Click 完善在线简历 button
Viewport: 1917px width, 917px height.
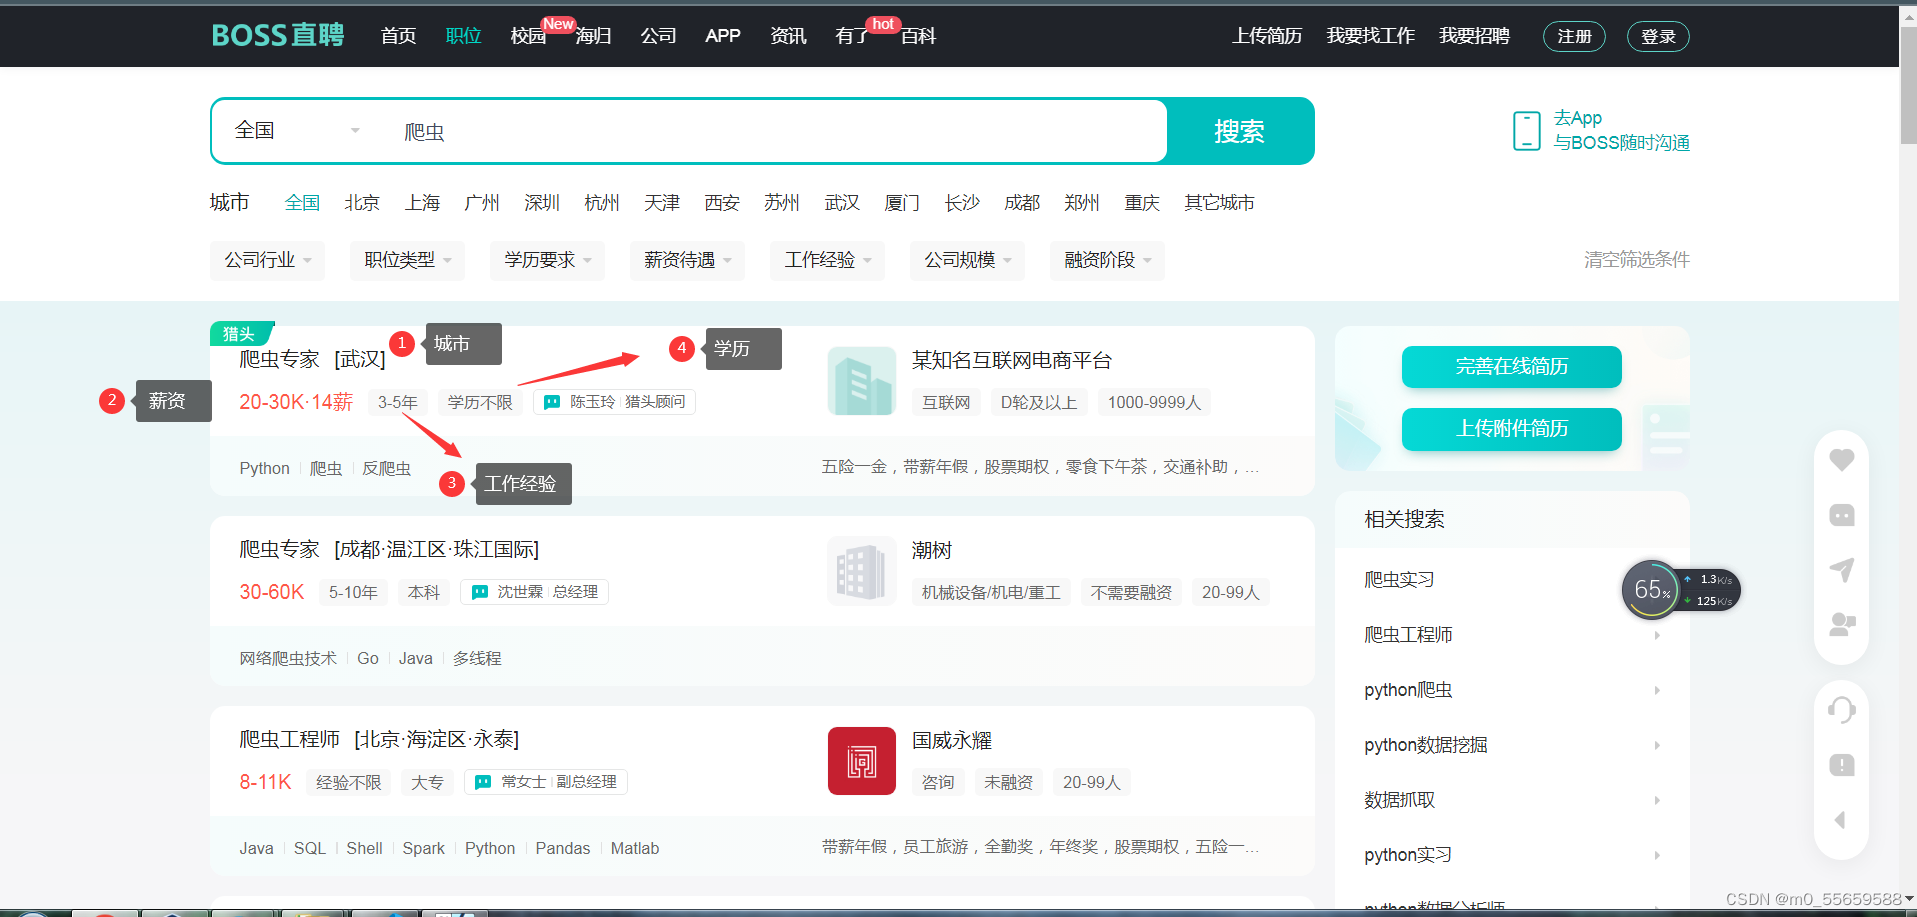tap(1511, 366)
